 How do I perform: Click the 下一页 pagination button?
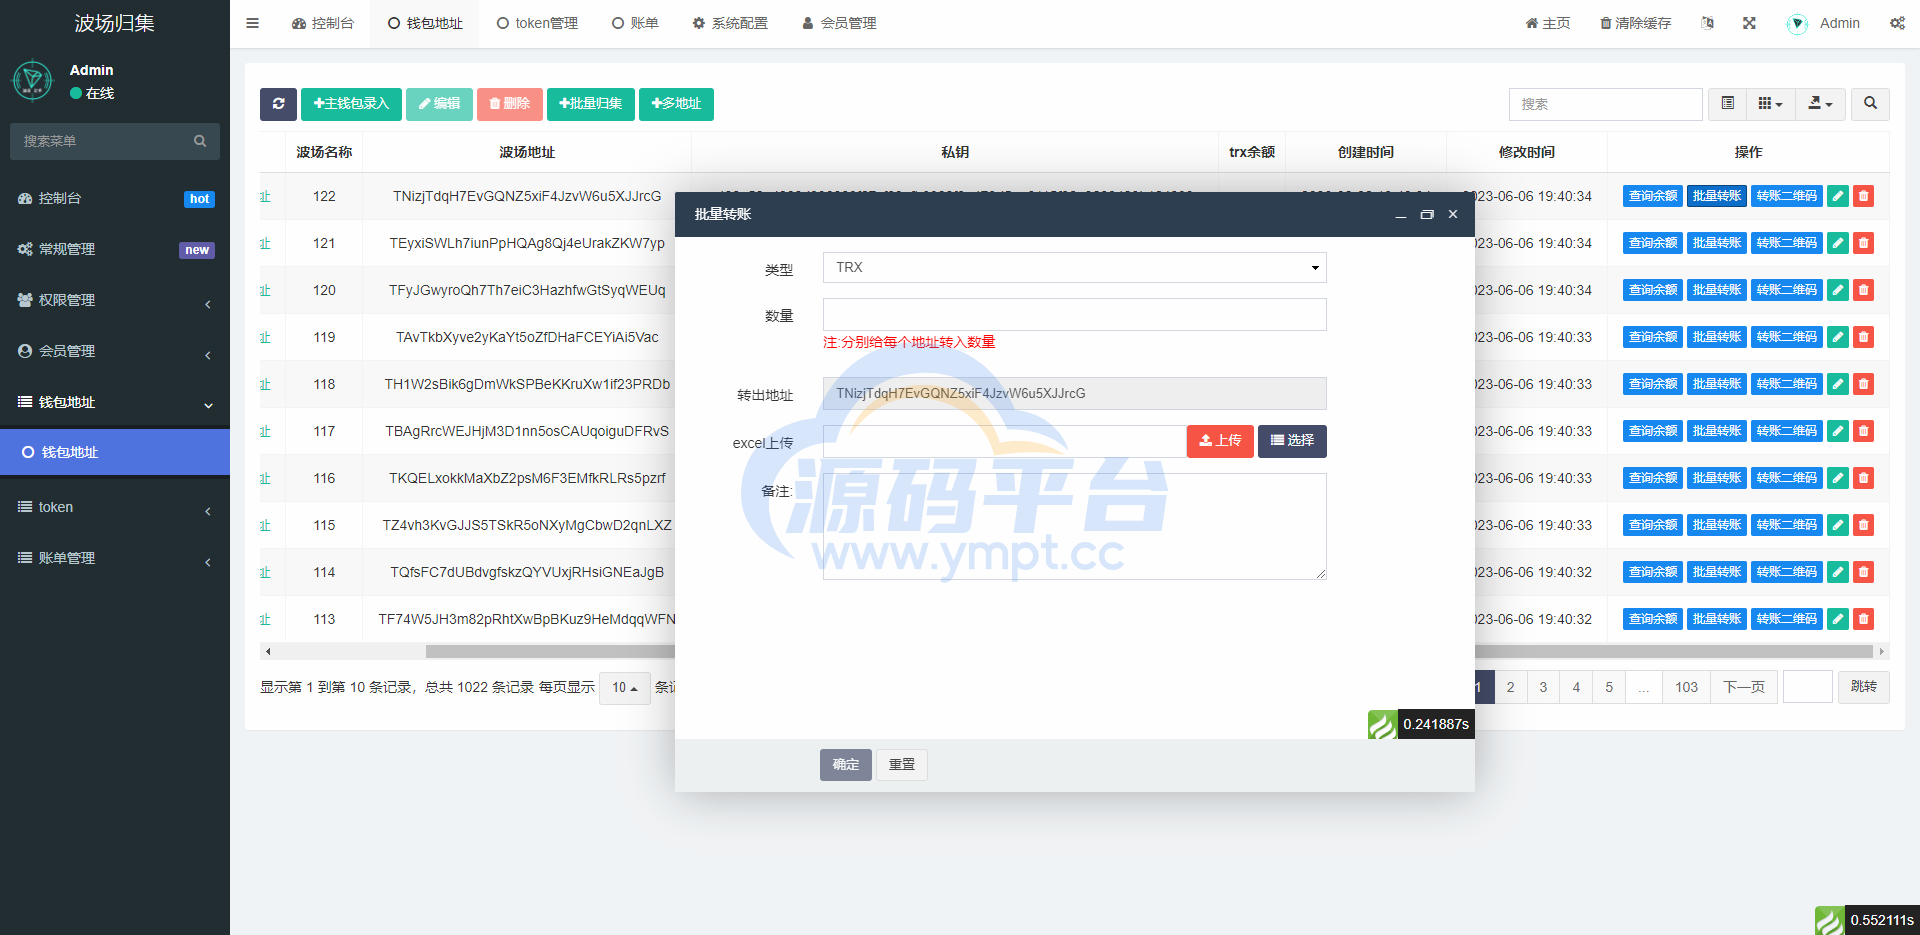(1744, 687)
